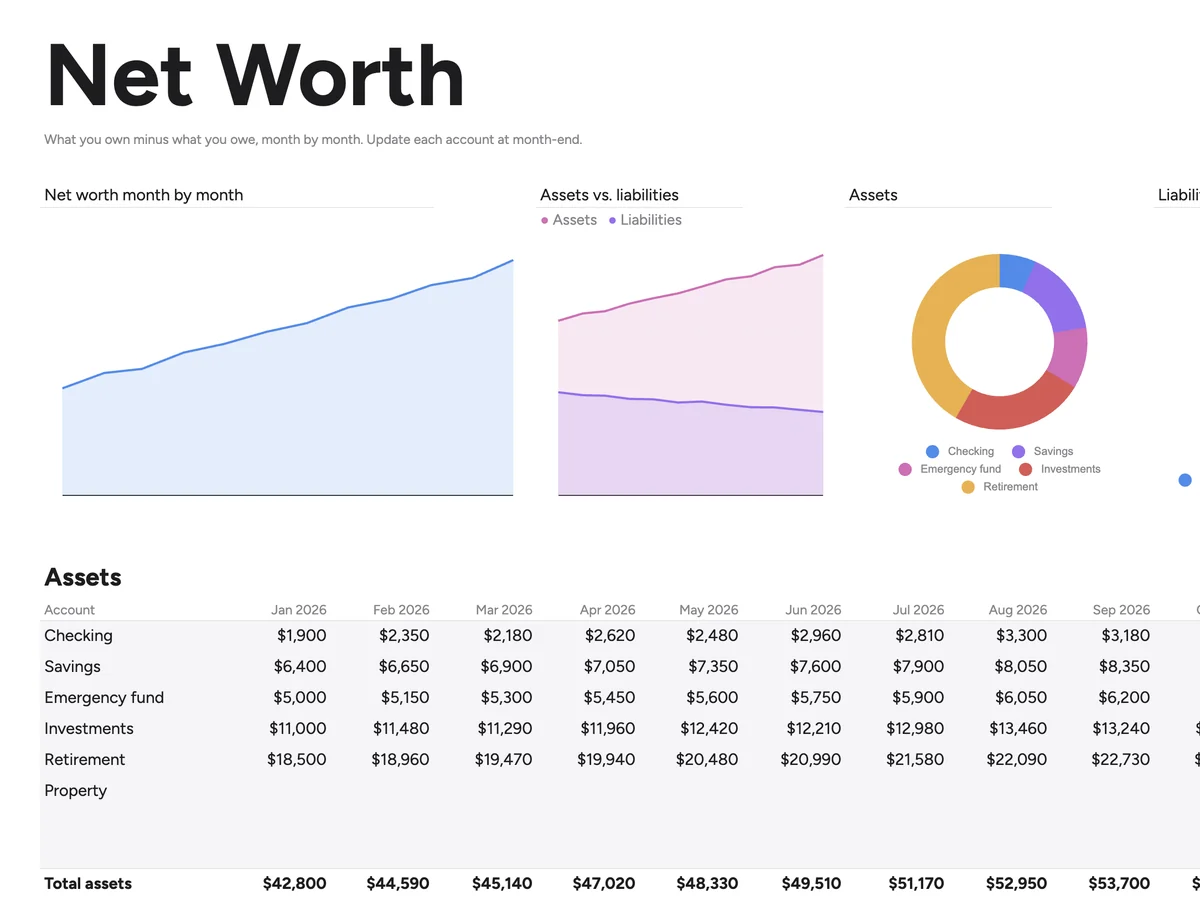The height and width of the screenshot is (900, 1200).
Task: Click Emergency fund May 2026 cell $5,600
Action: click(x=712, y=698)
